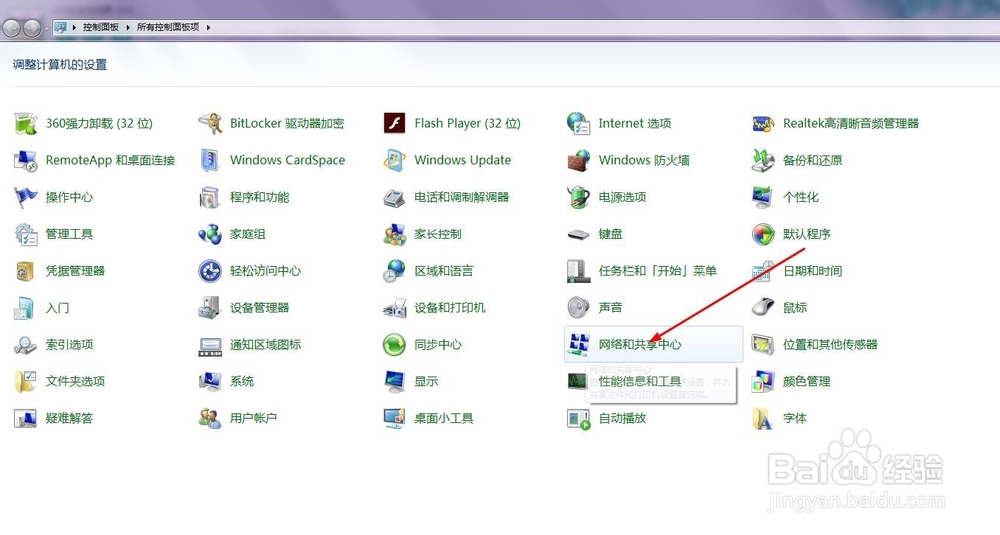The image size is (1000, 535).
Task: Open the 键盘 keyboard icon
Action: coord(578,235)
